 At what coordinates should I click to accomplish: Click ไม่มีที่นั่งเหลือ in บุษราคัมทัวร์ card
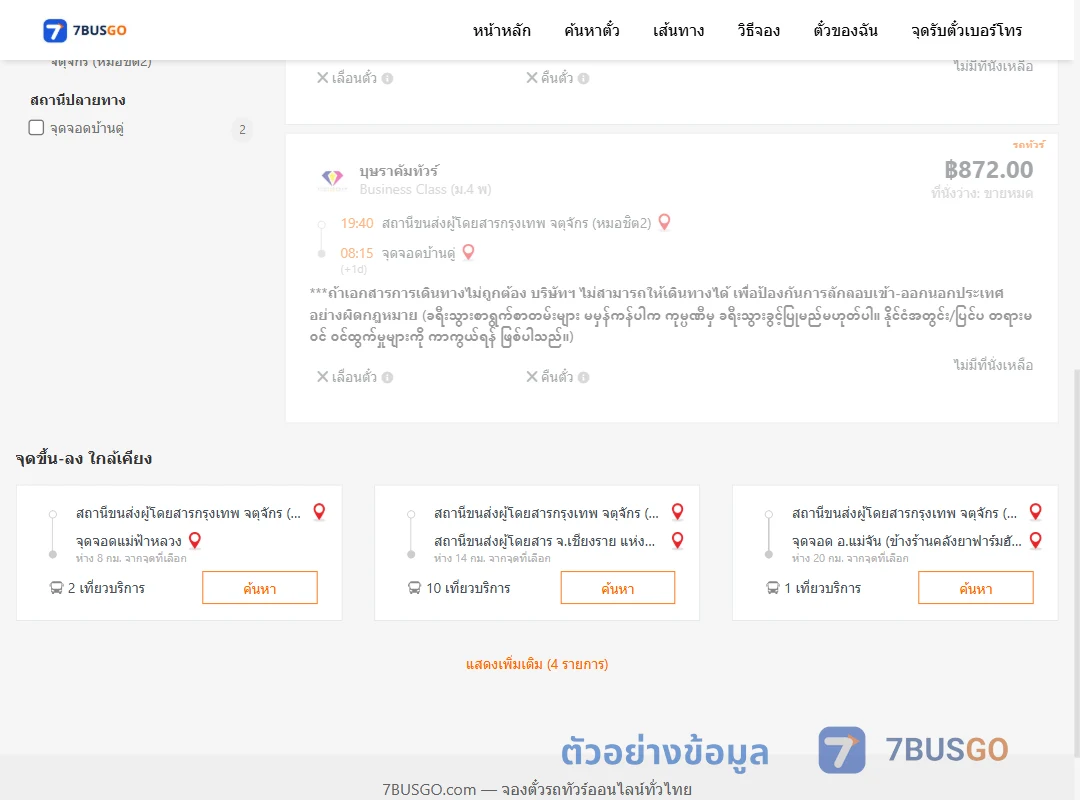point(993,365)
